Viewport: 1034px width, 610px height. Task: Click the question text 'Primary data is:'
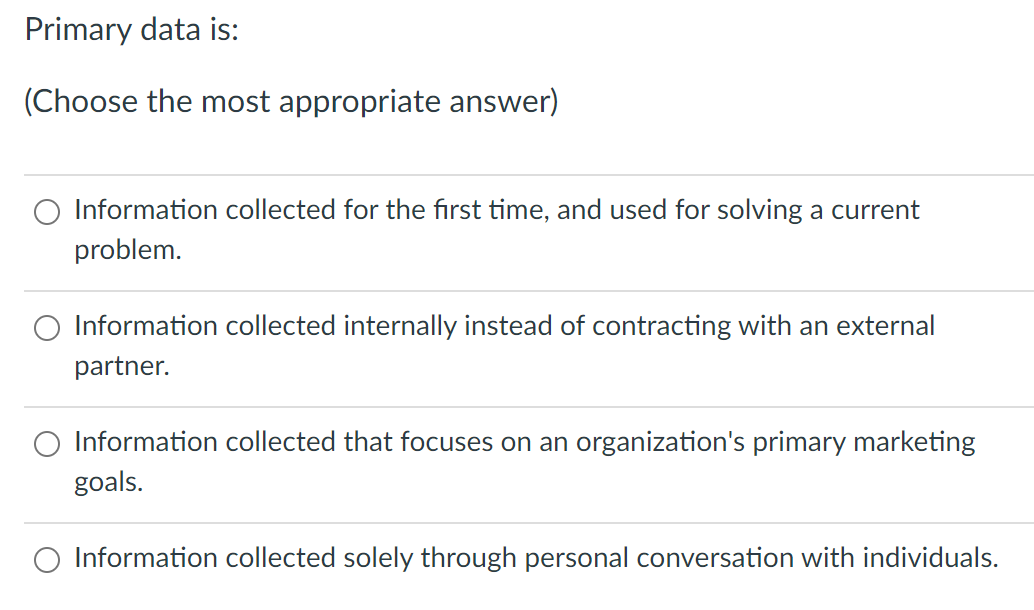(x=130, y=30)
